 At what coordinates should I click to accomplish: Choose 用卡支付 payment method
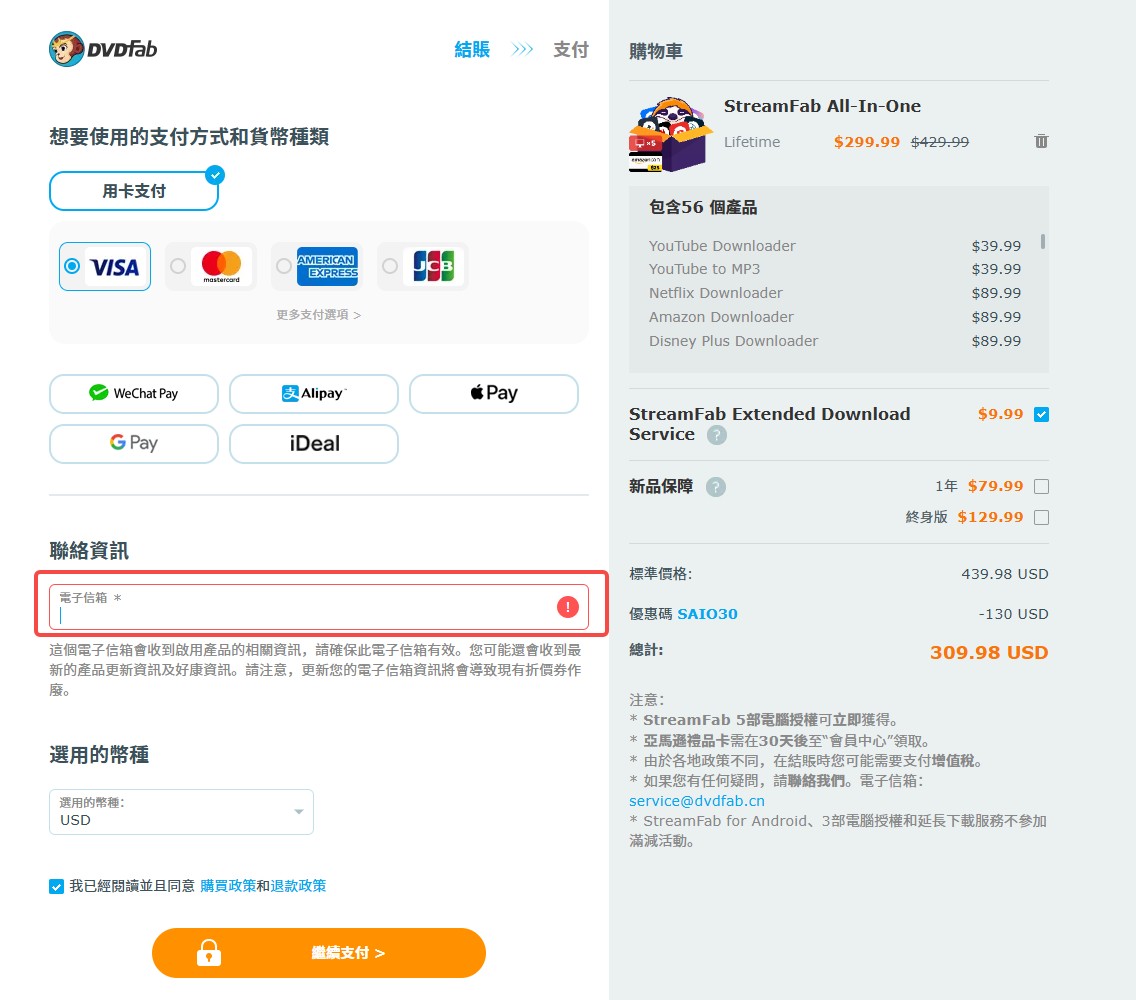134,191
